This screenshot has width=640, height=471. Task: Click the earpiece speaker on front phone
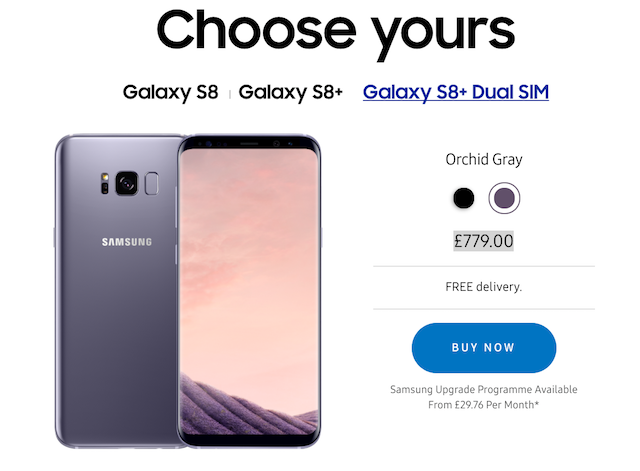[249, 144]
